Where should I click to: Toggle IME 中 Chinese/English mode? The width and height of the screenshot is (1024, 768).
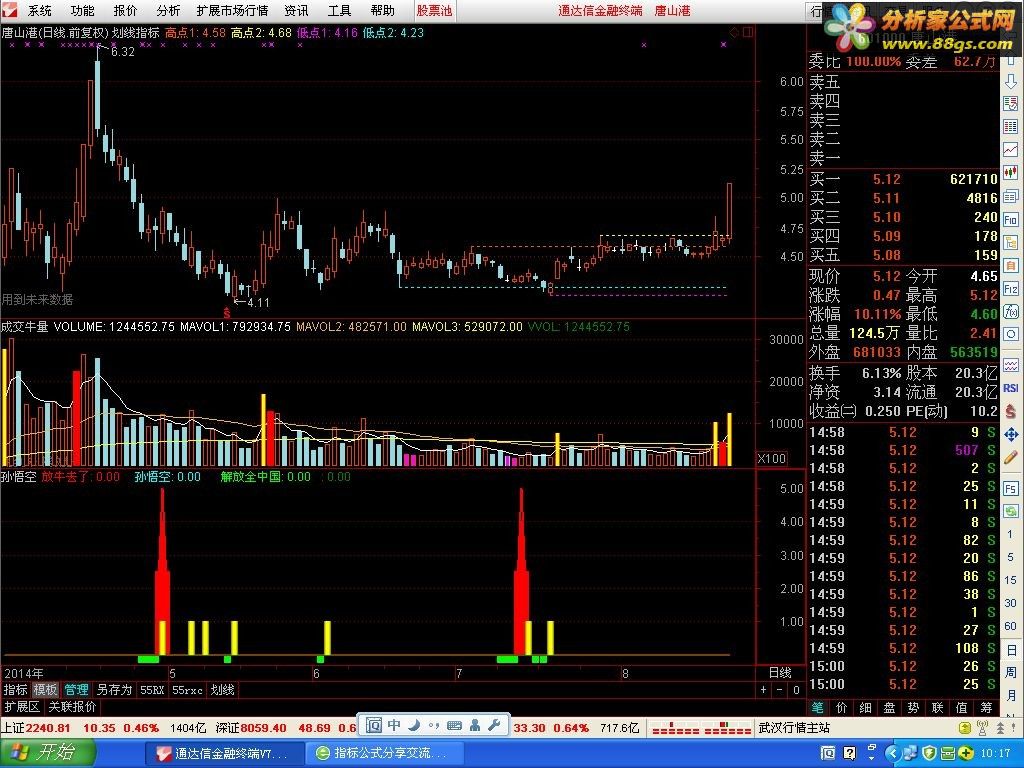pos(394,725)
